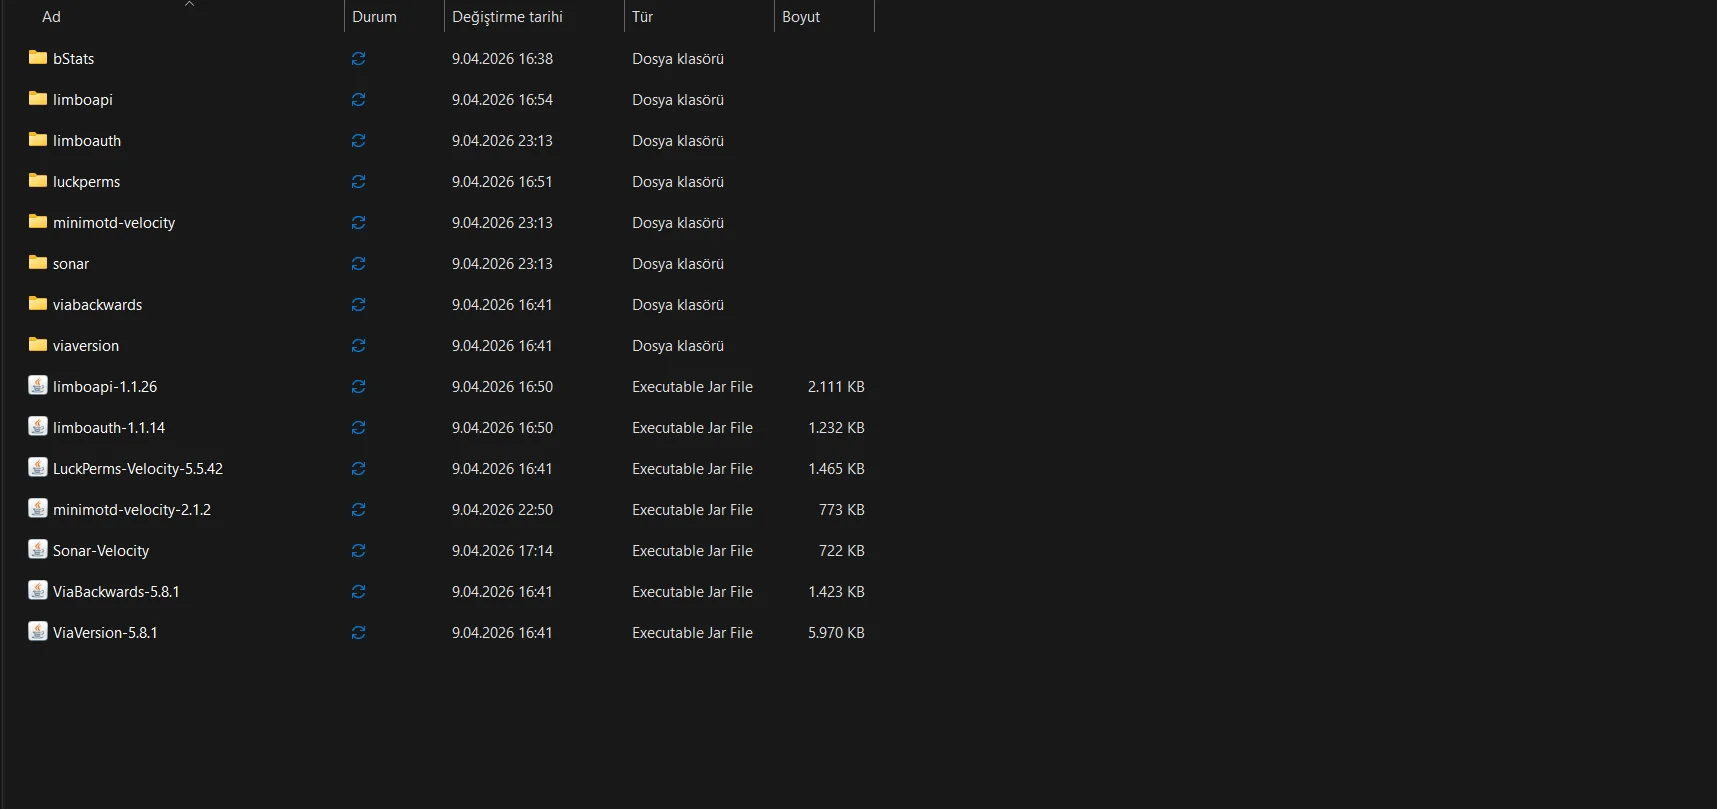Click the limboapi folder icon
Viewport: 1717px width, 809px height.
38,99
